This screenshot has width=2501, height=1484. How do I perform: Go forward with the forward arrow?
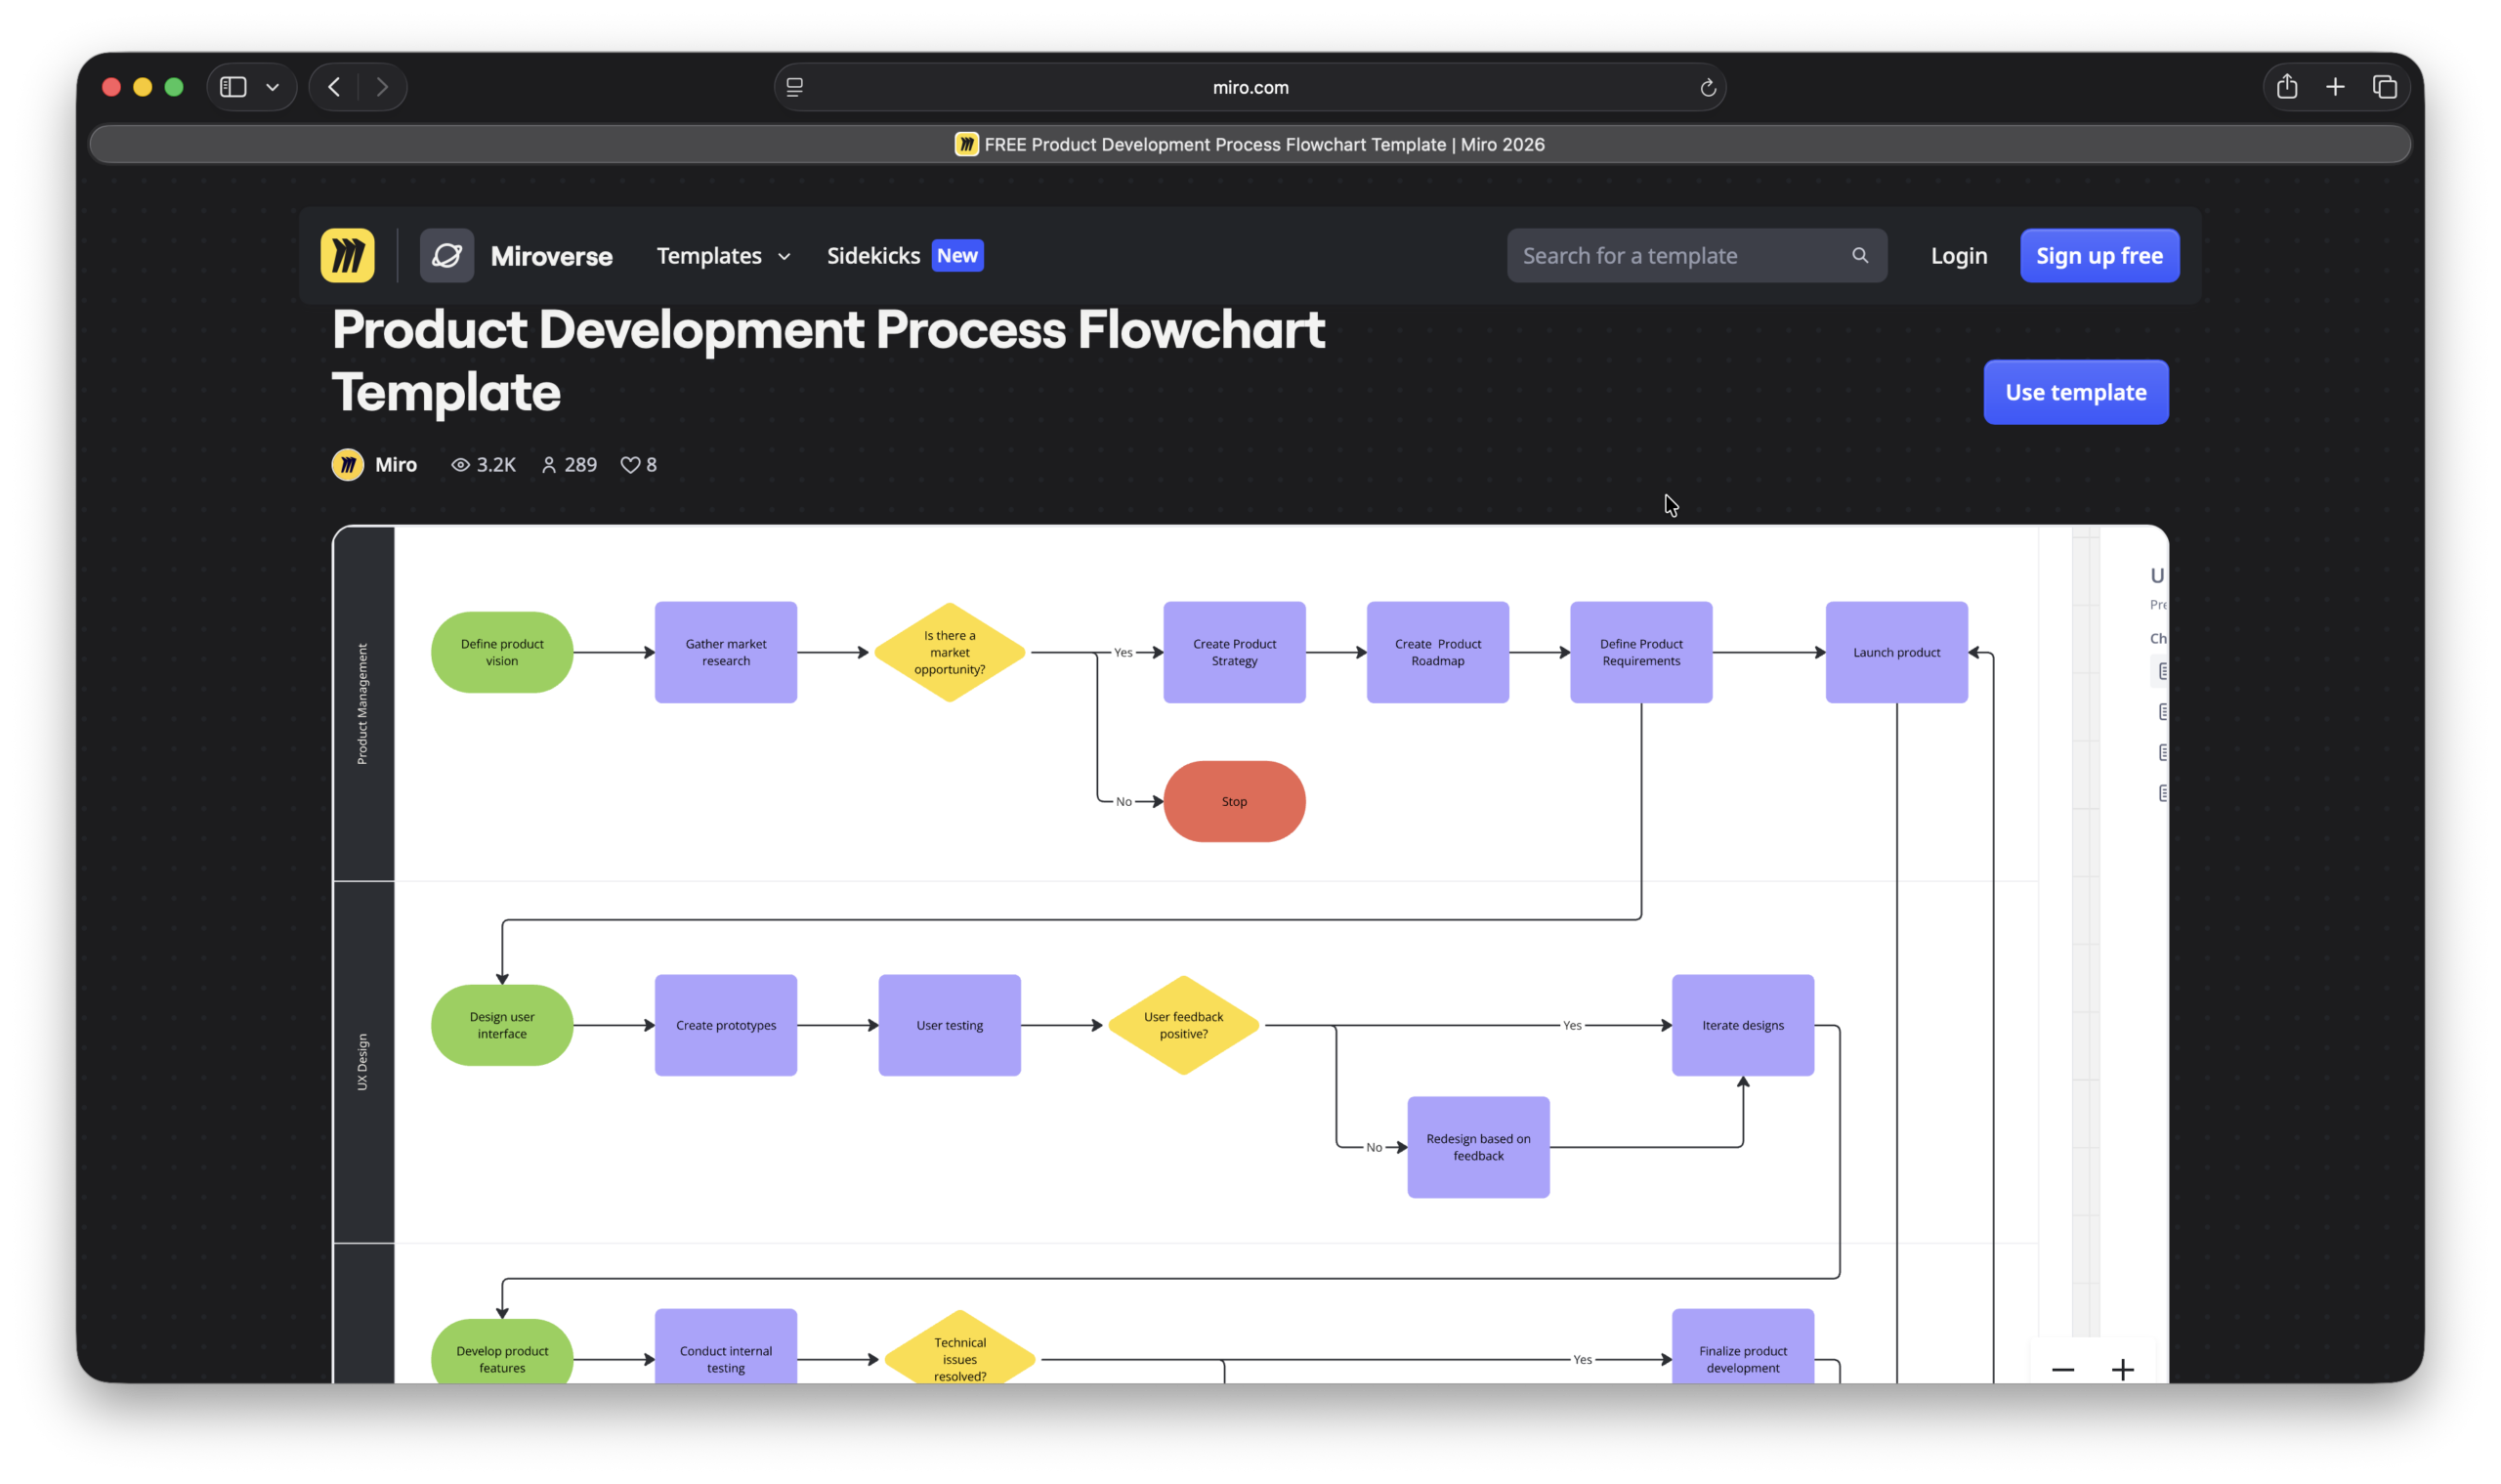point(382,87)
